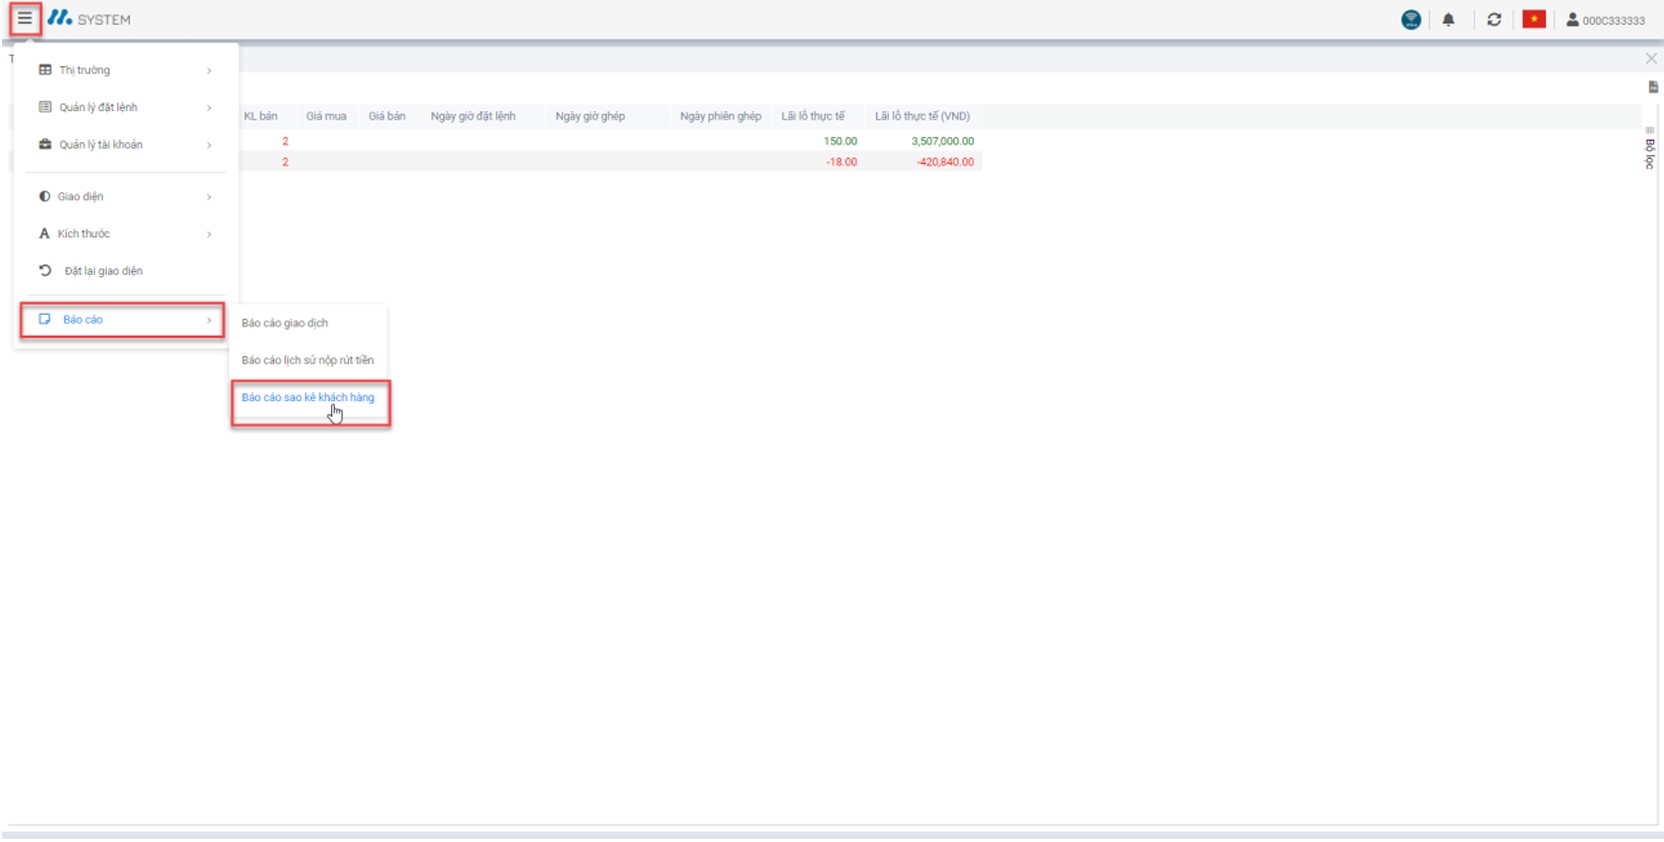Expand the Quản lý tài khoản submenu
Screen dimensions: 1664x842
125,145
